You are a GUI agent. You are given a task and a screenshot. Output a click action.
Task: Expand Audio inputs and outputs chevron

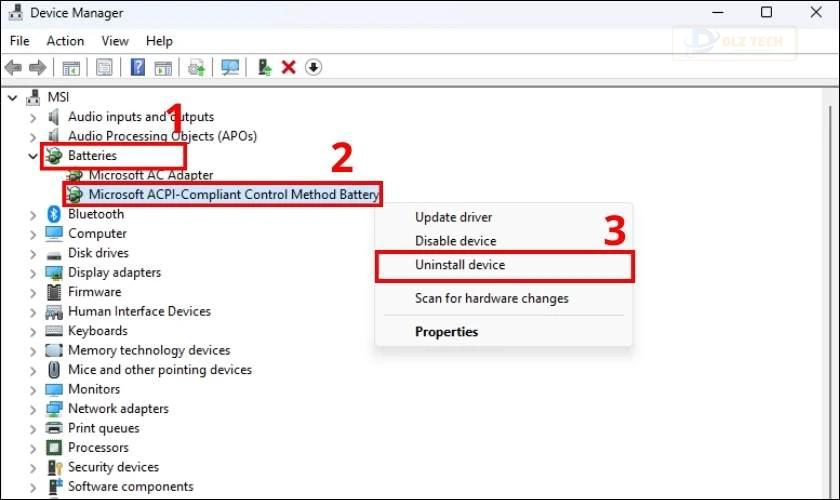[33, 117]
